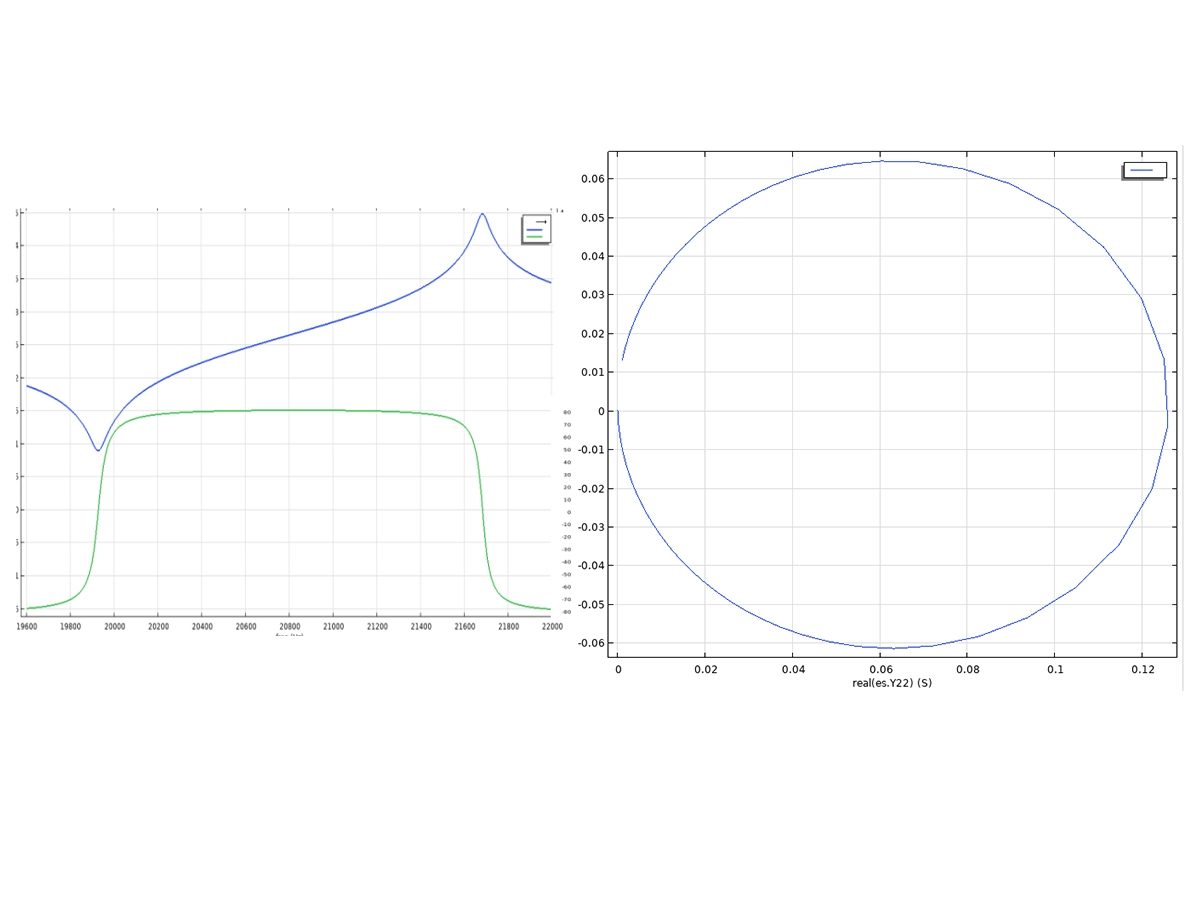The height and width of the screenshot is (900, 1200).
Task: Click the 0.08 tick on the real(es.Y22) axis
Action: (968, 669)
